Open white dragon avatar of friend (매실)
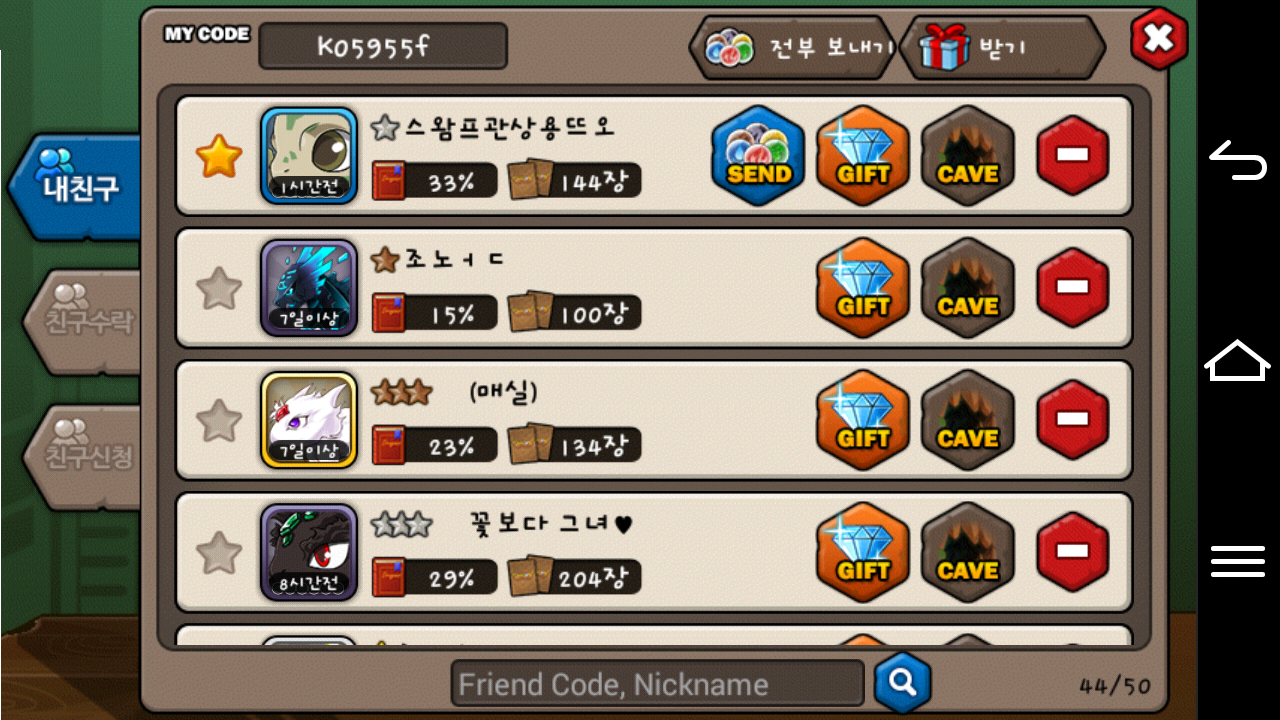The width and height of the screenshot is (1280, 720). 309,420
